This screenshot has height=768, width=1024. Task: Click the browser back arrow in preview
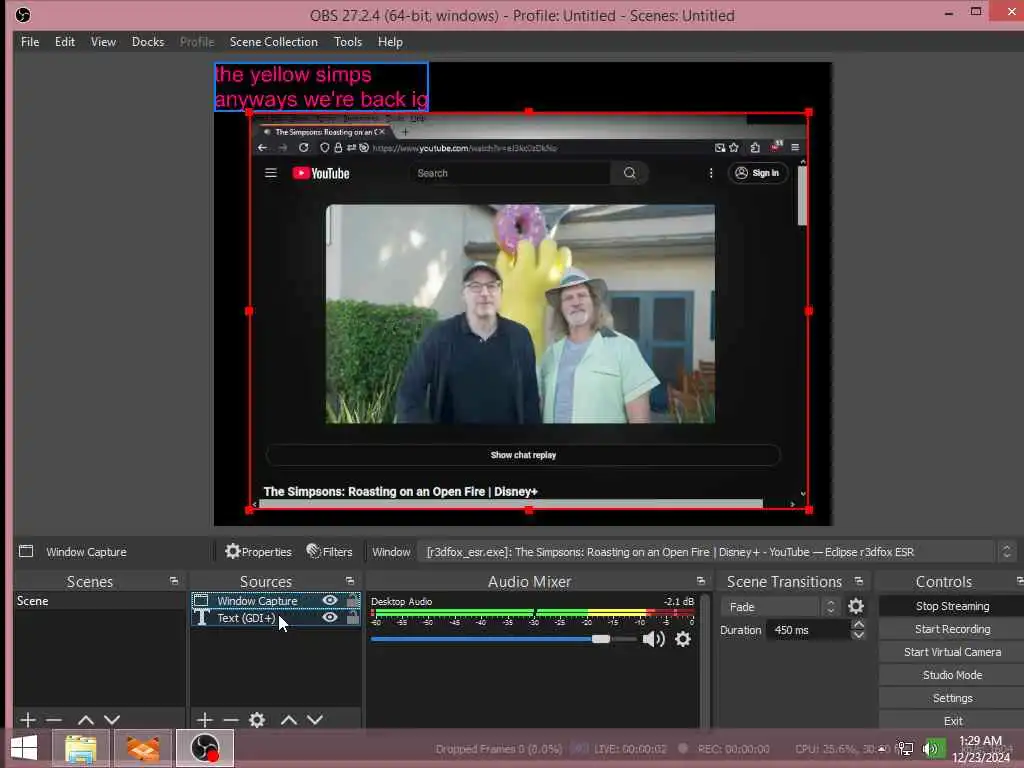pos(262,148)
